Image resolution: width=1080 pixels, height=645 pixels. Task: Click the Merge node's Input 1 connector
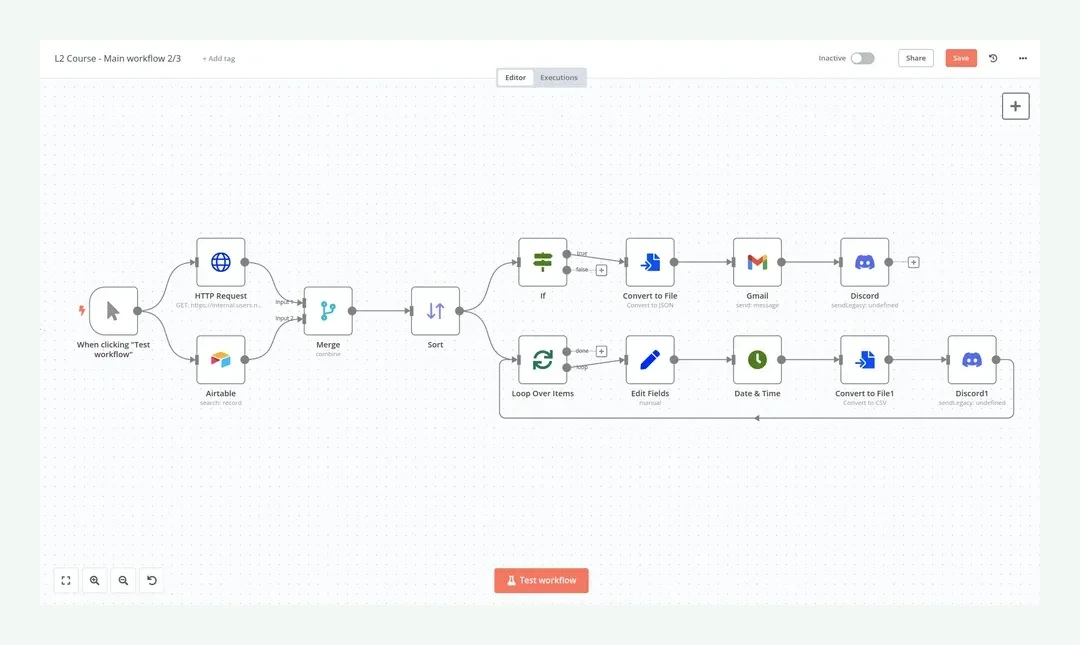tap(304, 303)
